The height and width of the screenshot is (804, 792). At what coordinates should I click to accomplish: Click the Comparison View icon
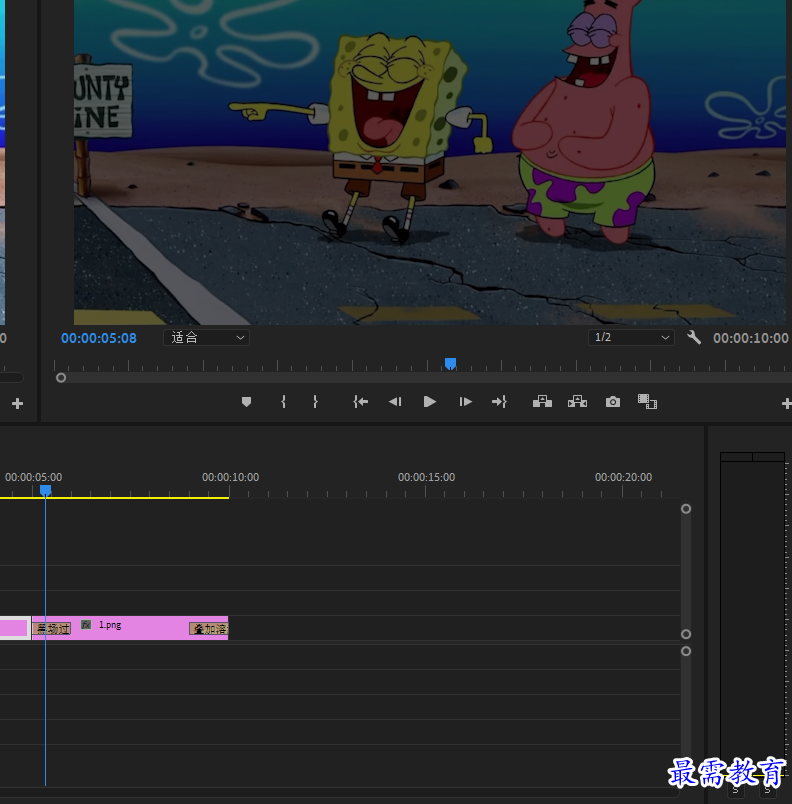647,401
